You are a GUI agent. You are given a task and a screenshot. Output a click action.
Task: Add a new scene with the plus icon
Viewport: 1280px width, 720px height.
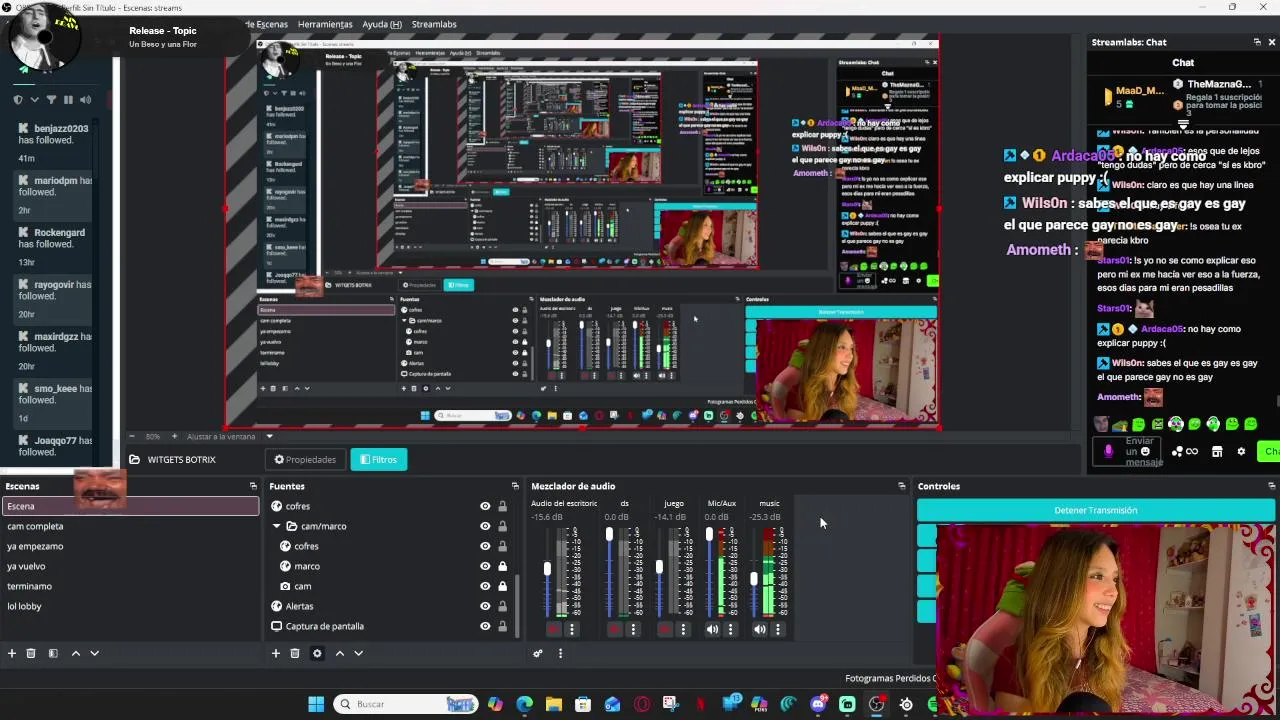click(12, 653)
